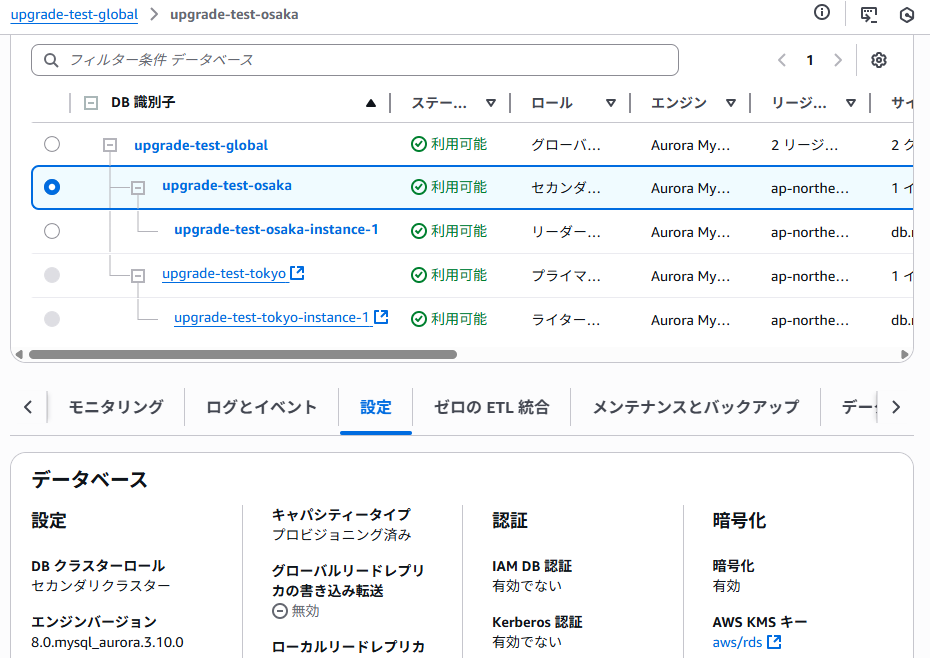The width and height of the screenshot is (930, 658).
Task: Click the hexagon icon at top right
Action: tap(907, 15)
